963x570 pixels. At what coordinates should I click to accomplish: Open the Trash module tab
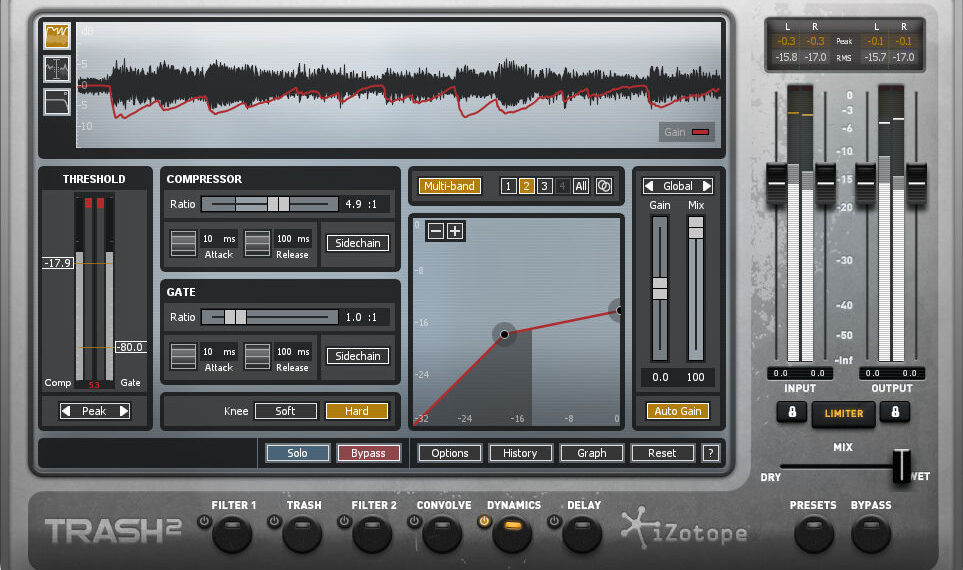tap(303, 536)
